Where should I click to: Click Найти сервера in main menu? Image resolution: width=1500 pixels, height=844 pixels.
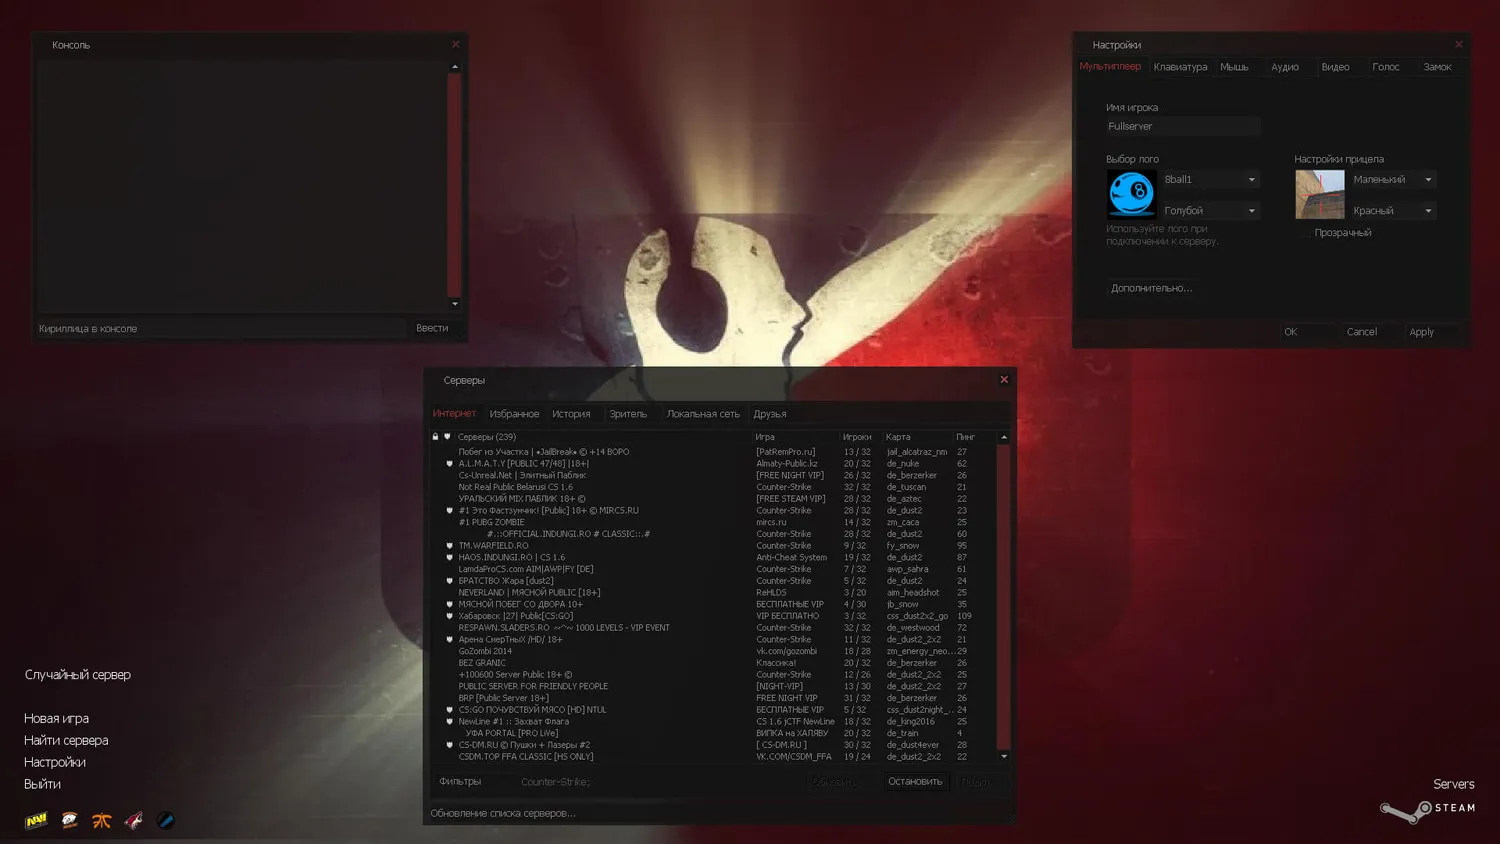pyautogui.click(x=66, y=741)
